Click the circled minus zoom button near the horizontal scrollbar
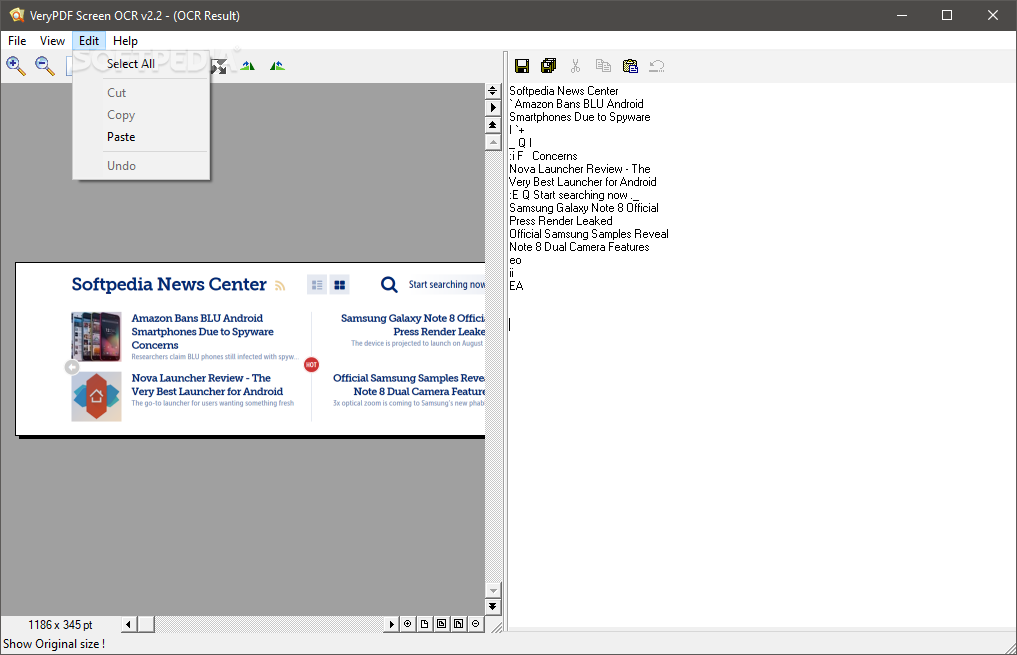Screen dimensions: 1017x655 tap(475, 624)
